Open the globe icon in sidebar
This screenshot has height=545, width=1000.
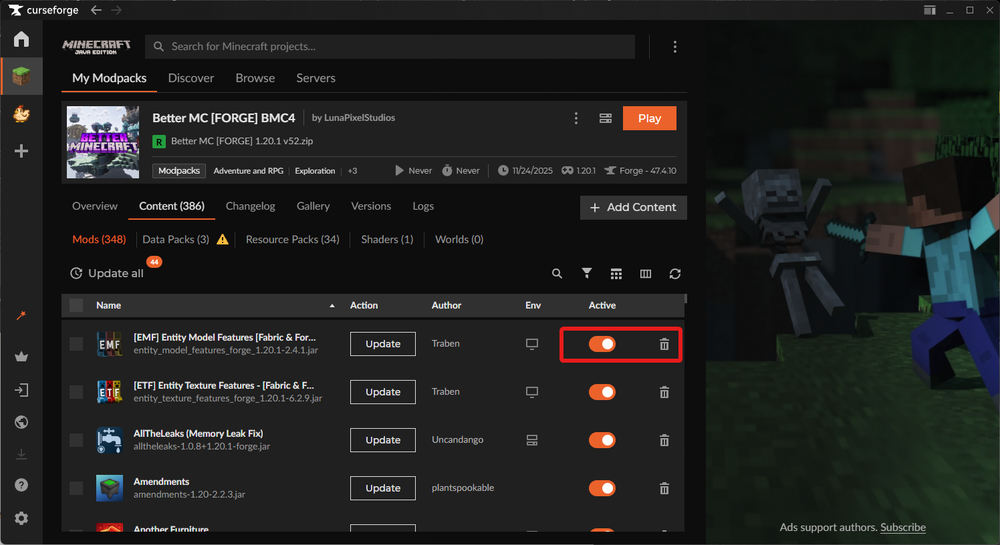pyautogui.click(x=21, y=422)
